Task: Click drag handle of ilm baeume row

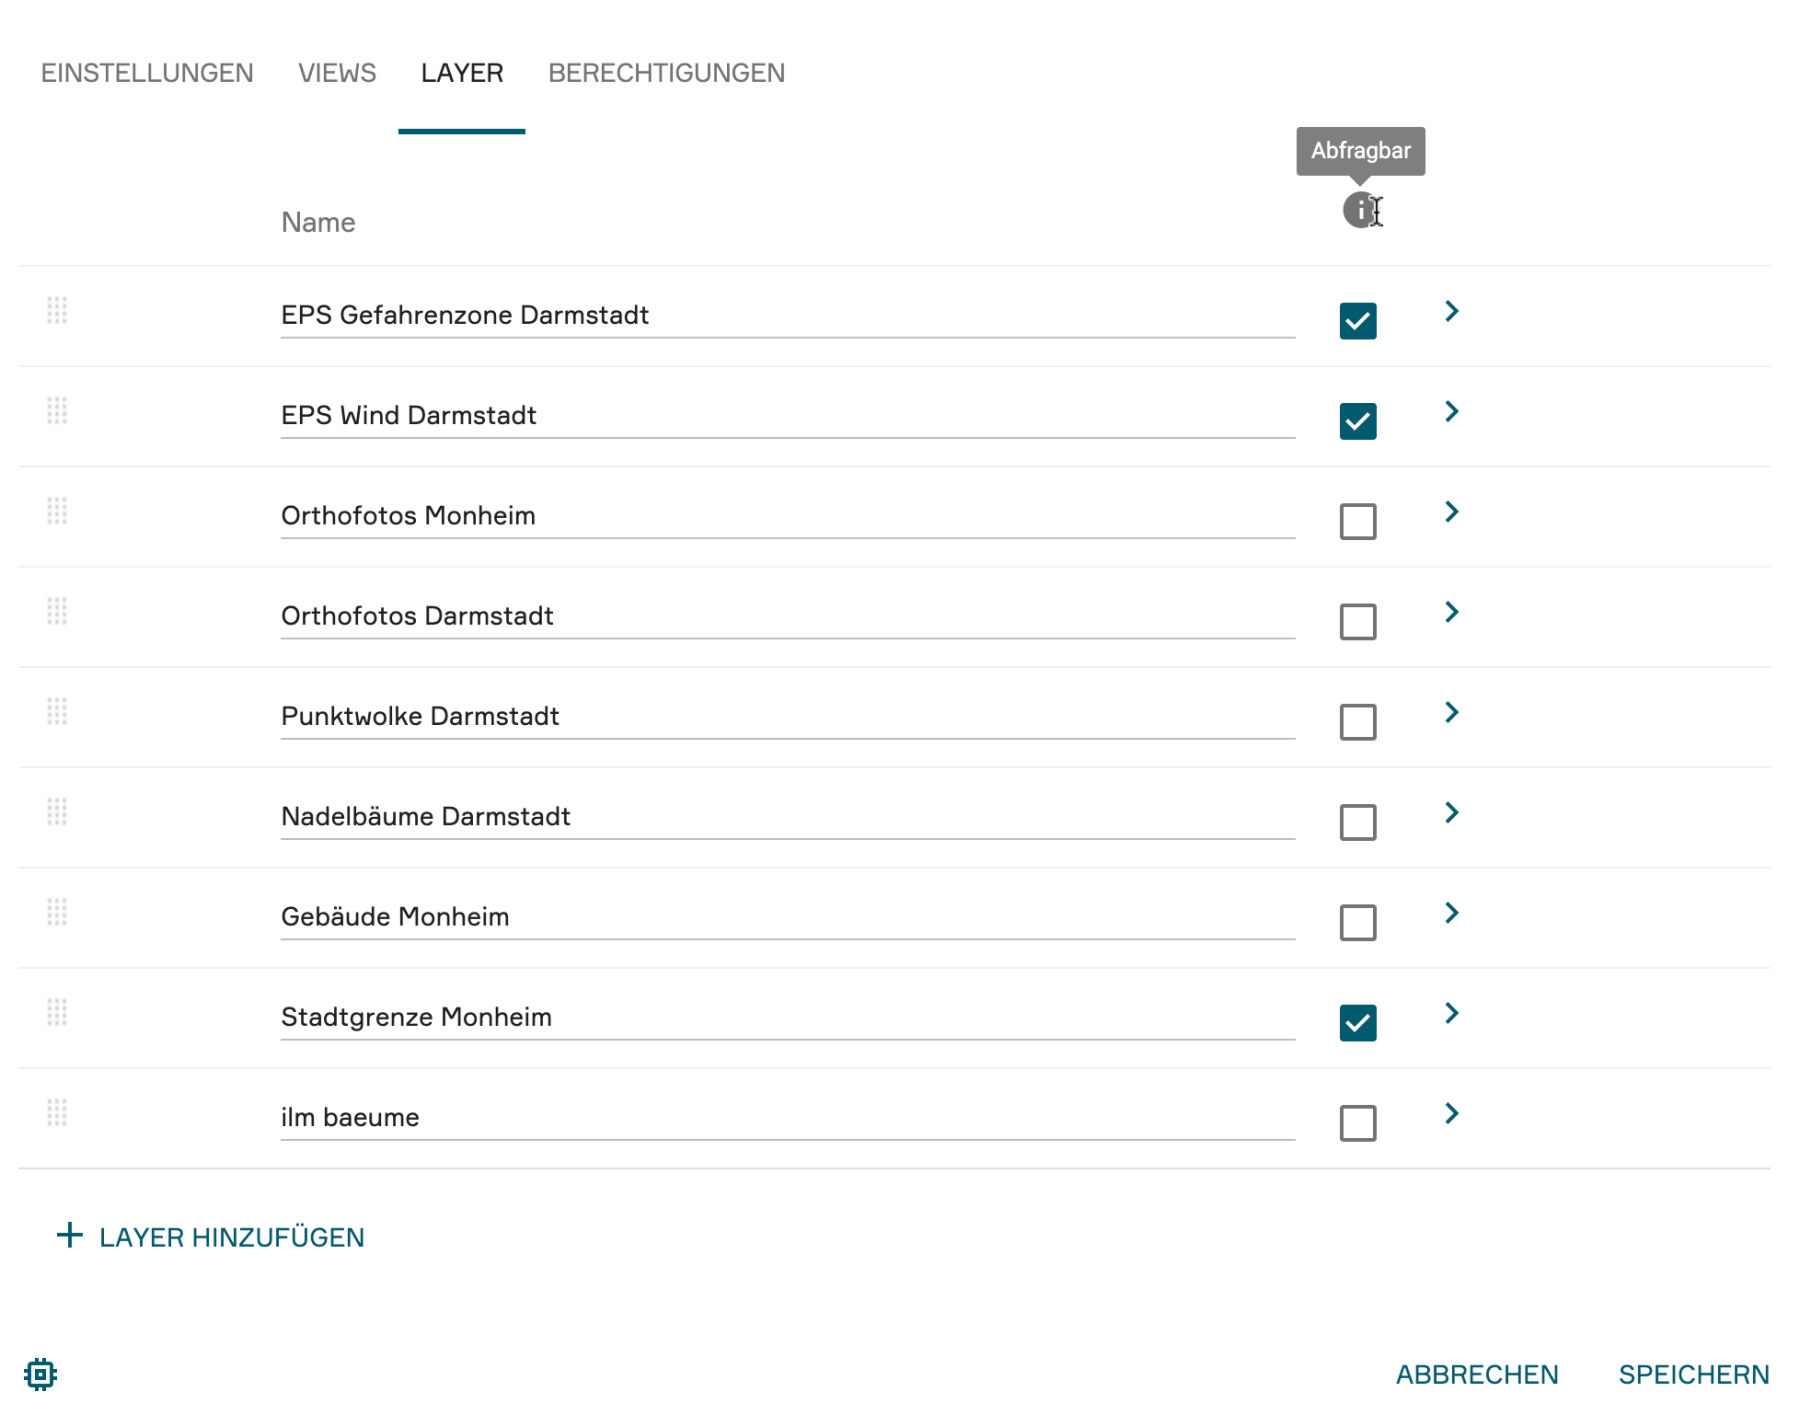Action: (x=57, y=1113)
